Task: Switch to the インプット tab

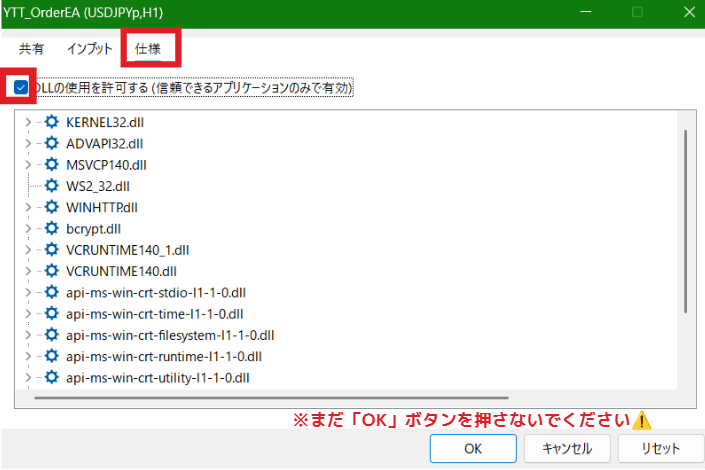Action: tap(89, 49)
